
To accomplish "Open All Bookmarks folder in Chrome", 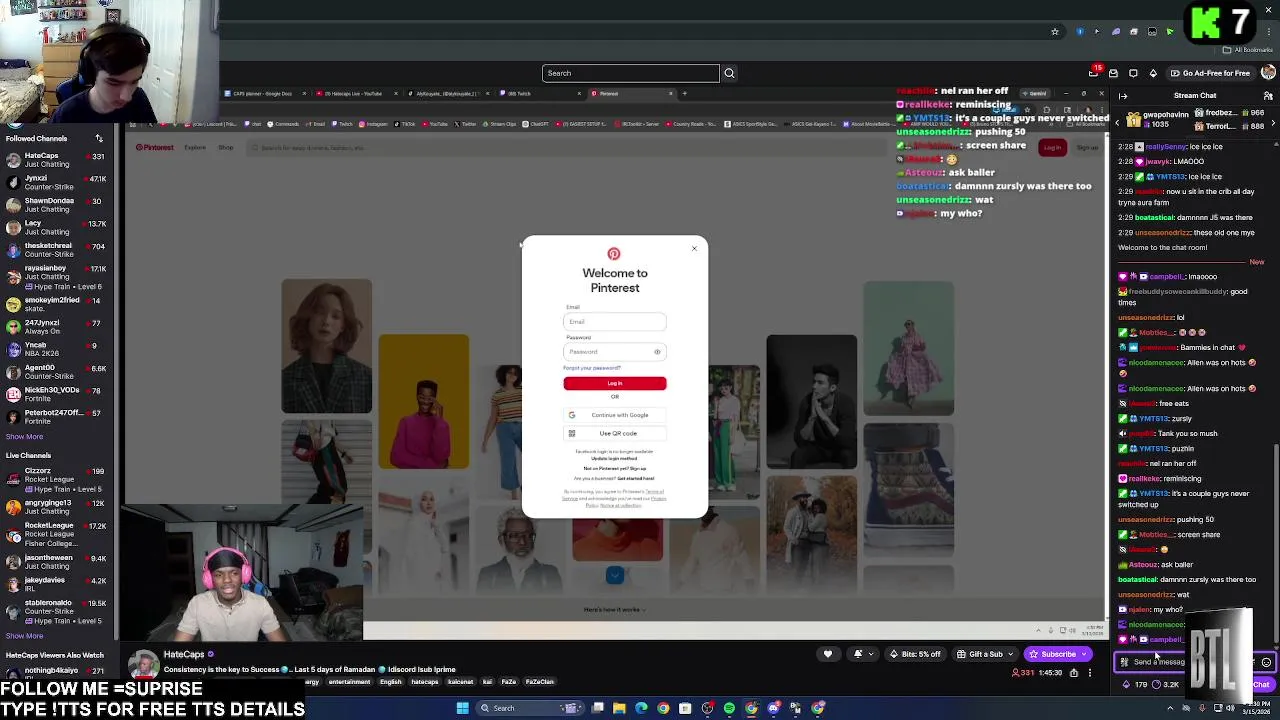I will 1246,50.
